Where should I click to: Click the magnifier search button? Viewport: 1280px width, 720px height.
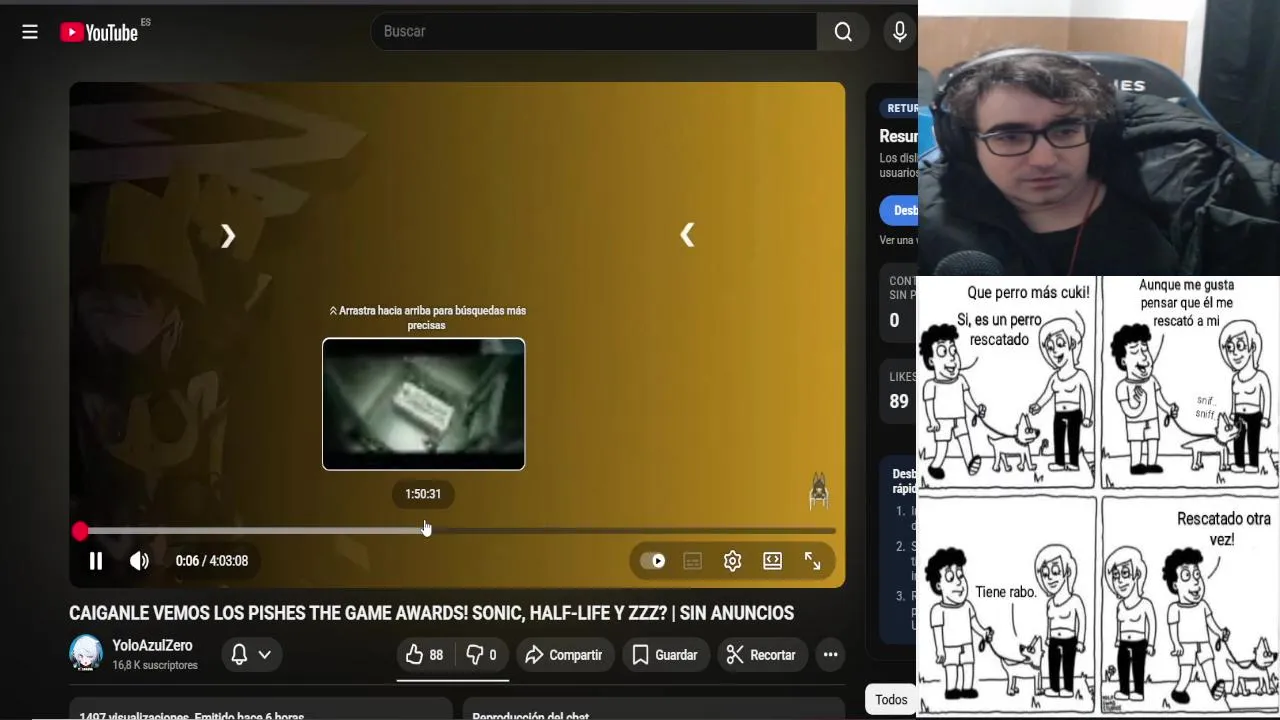coord(843,32)
